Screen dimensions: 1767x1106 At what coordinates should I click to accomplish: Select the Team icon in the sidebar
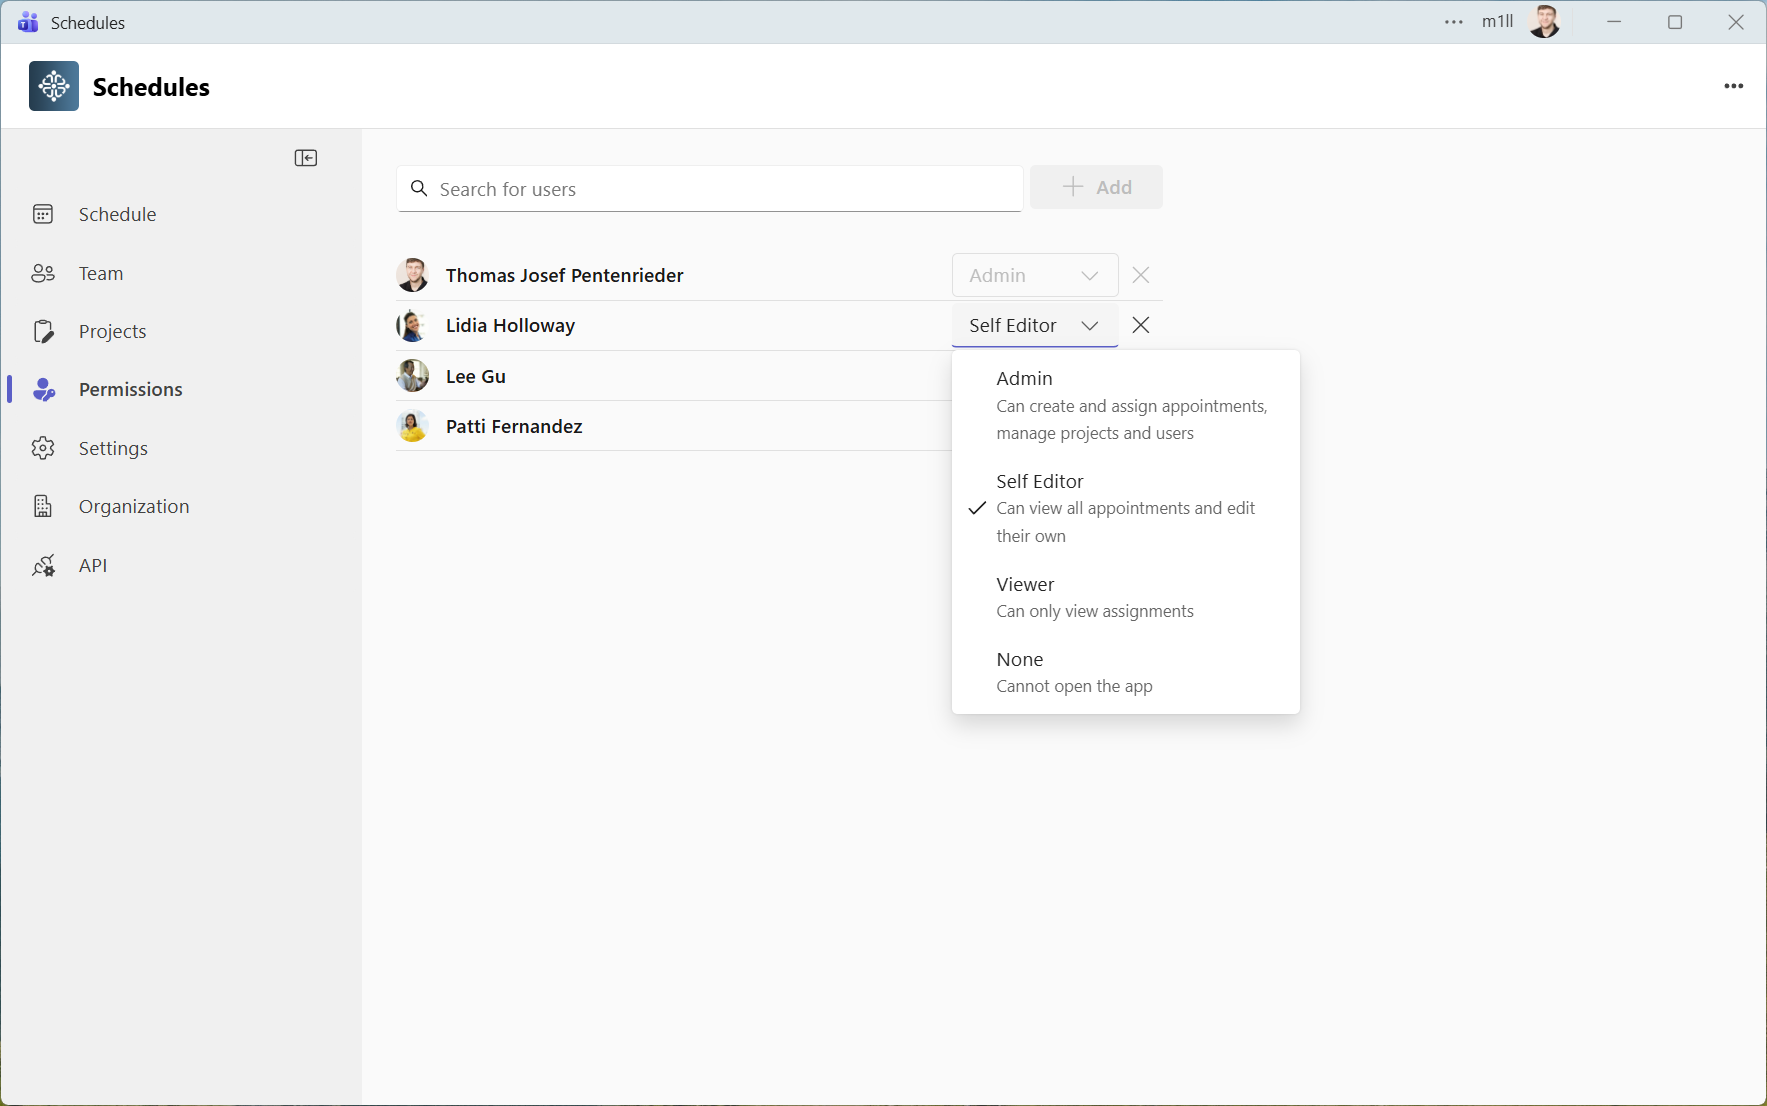coord(44,273)
